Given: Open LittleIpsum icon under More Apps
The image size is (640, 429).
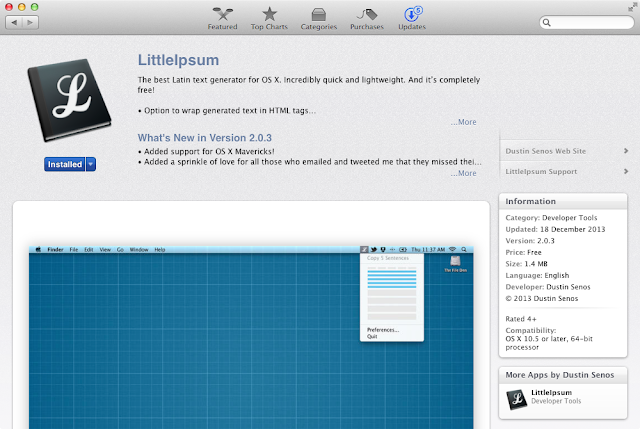Looking at the screenshot, I should click(x=517, y=399).
